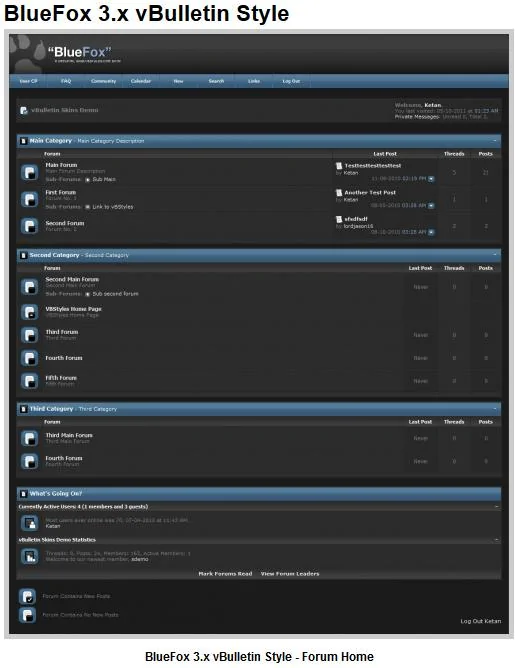Go to last post of Another Test Post
This screenshot has height=668, width=515.
click(431, 206)
